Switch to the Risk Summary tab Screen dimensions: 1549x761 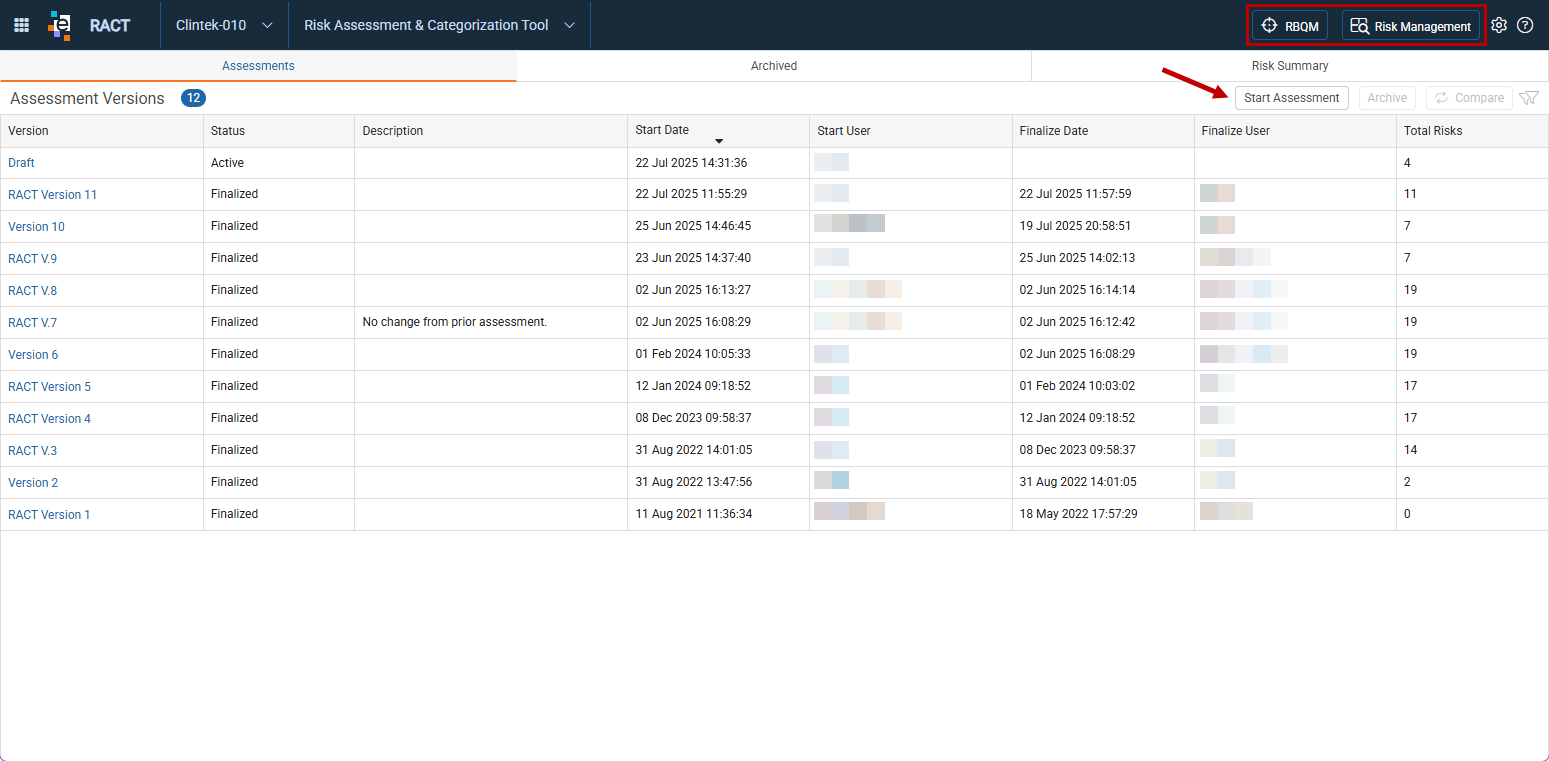(x=1290, y=66)
